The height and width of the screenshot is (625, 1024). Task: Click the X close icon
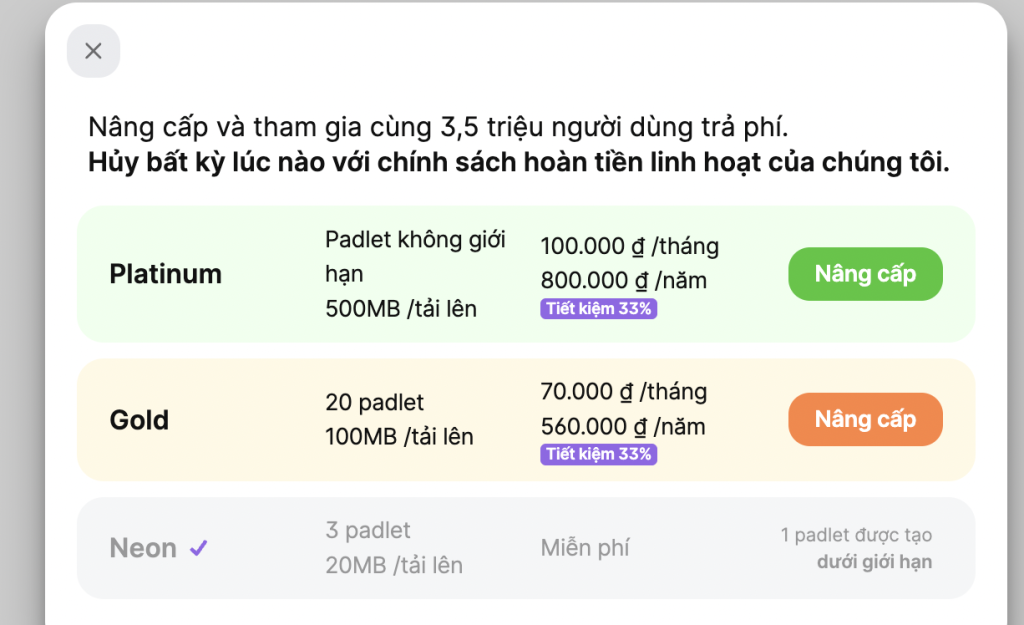click(93, 51)
